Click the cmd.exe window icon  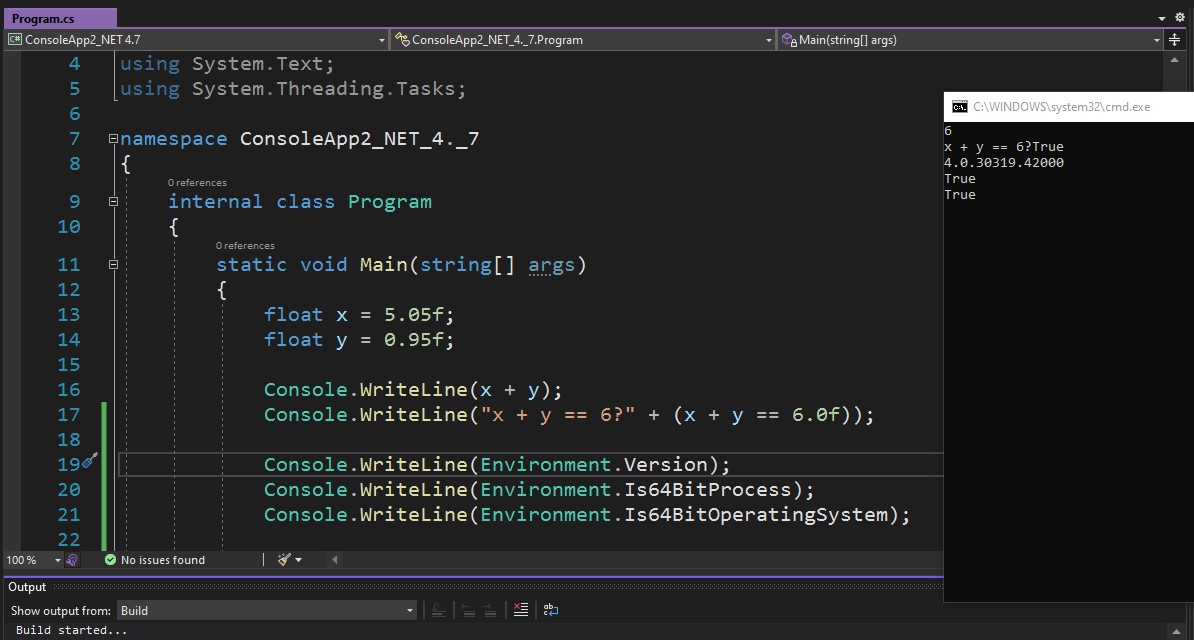[x=959, y=107]
